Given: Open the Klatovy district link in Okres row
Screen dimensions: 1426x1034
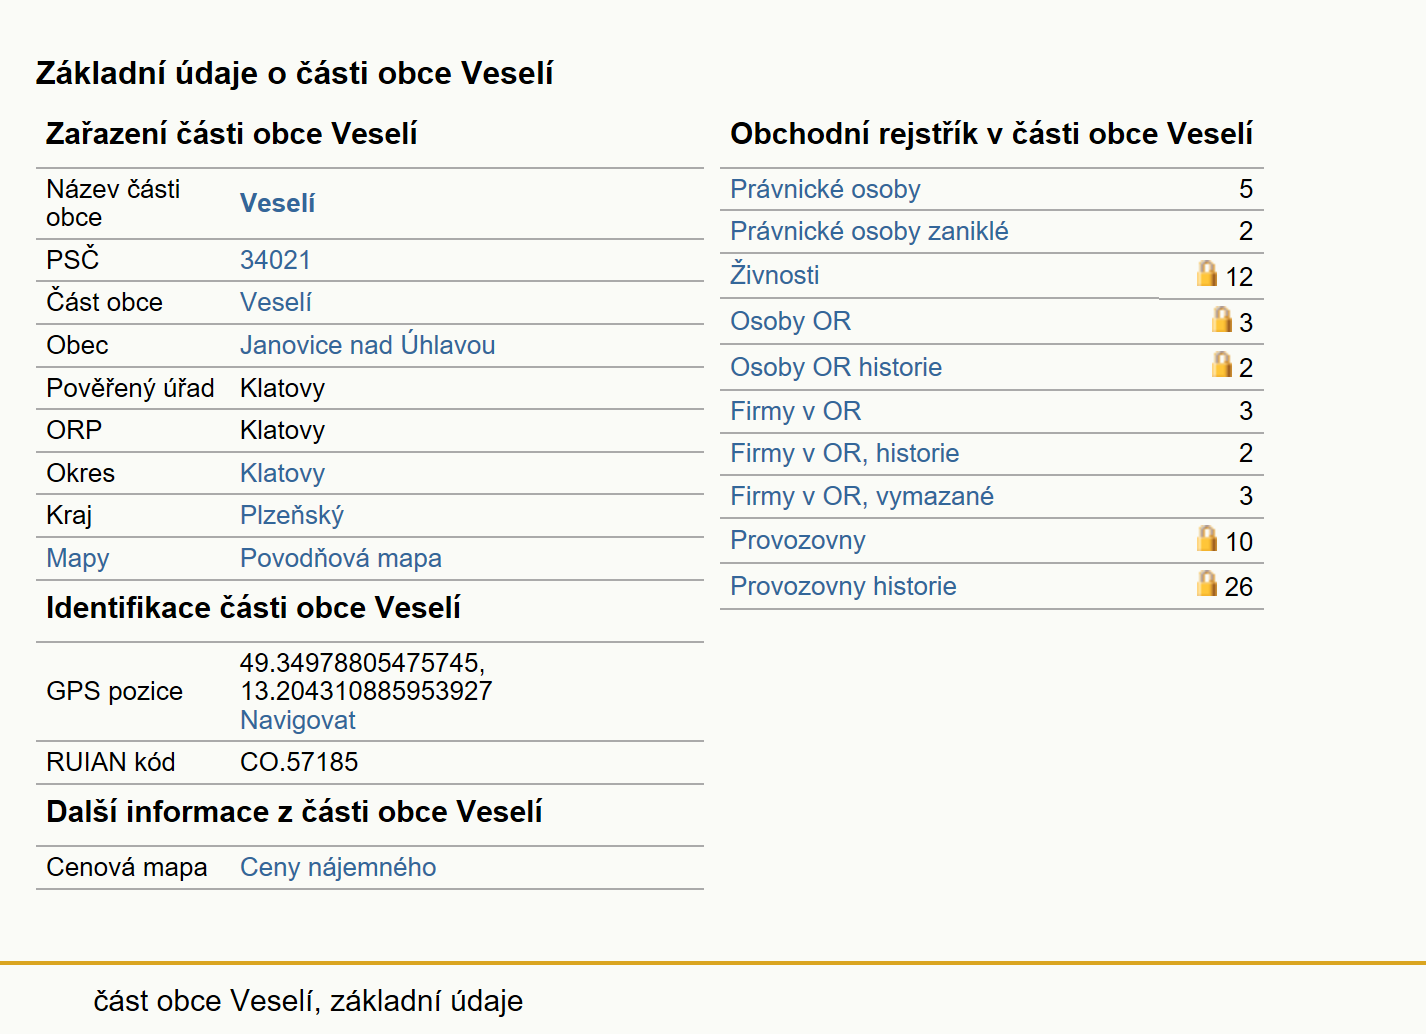Looking at the screenshot, I should point(282,473).
